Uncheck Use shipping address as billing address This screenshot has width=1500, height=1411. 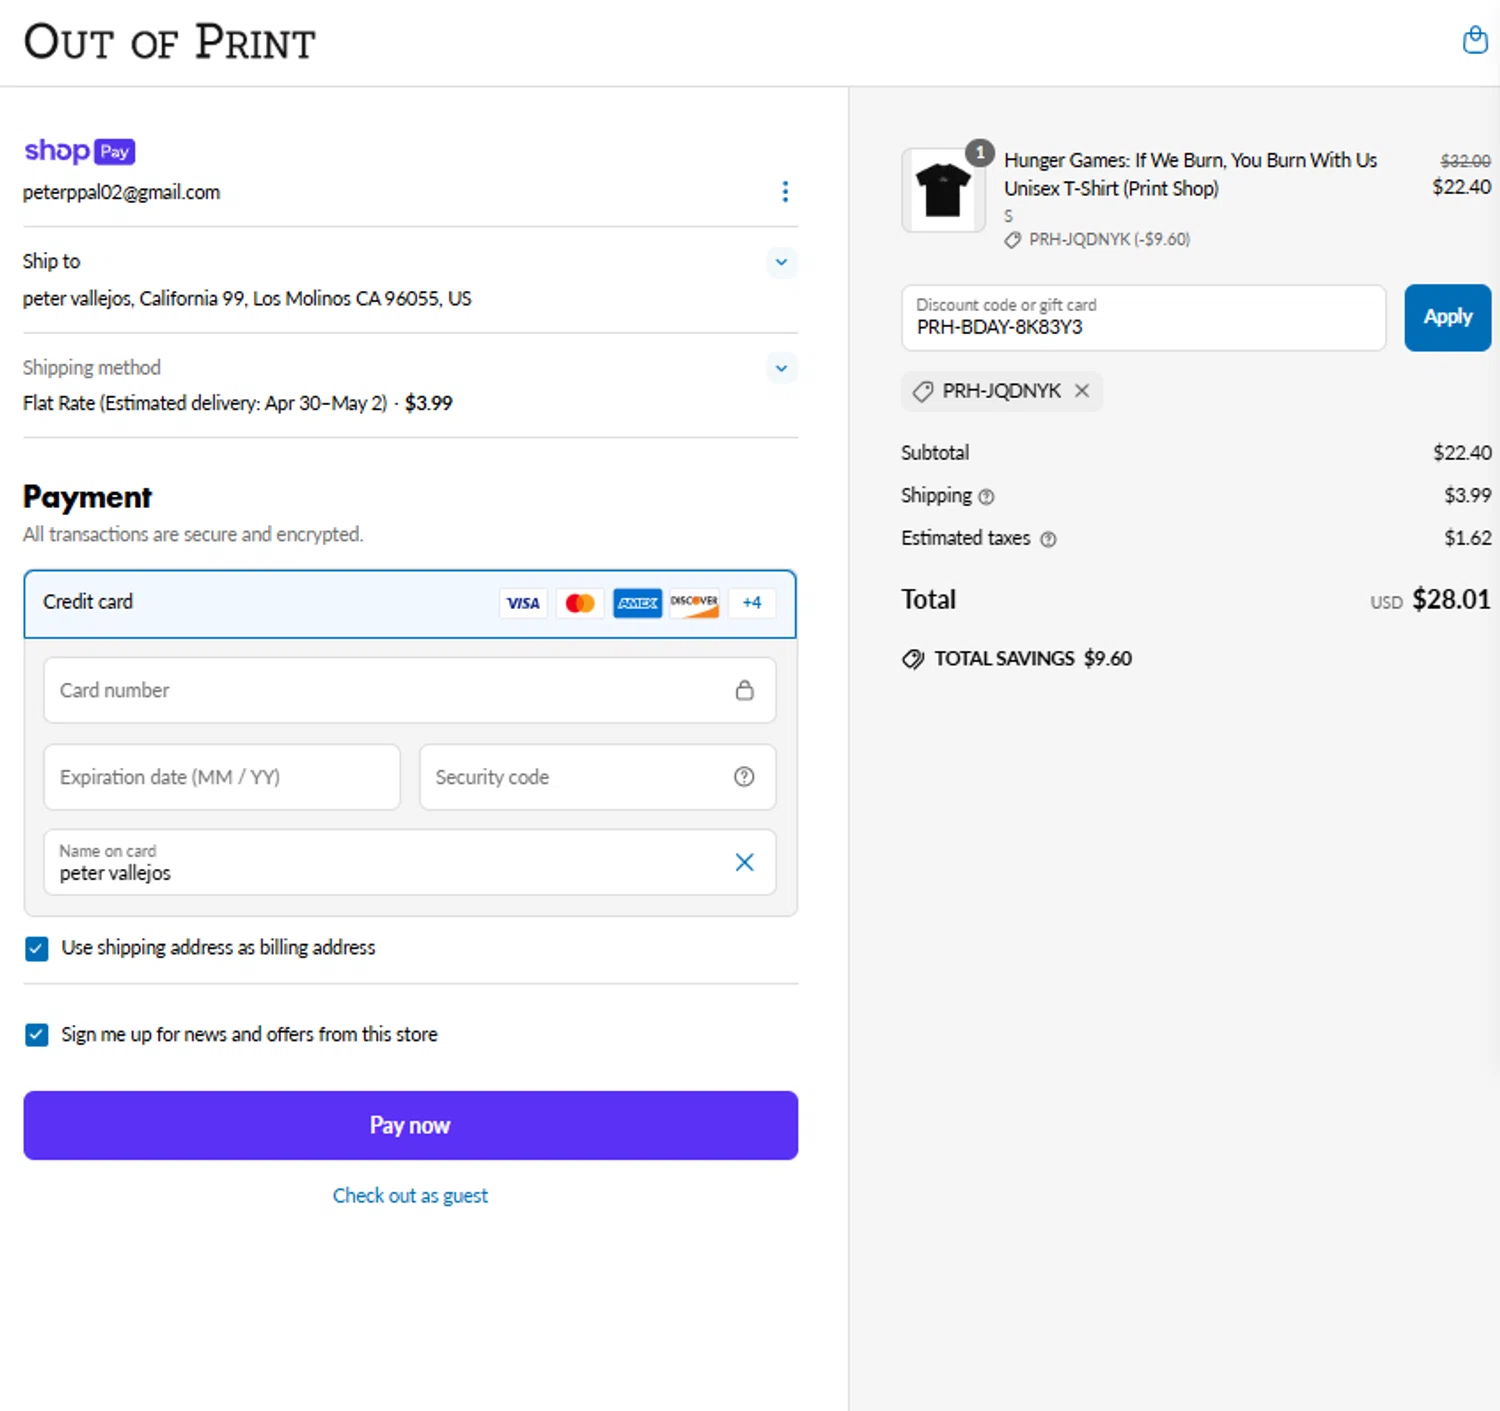tap(37, 948)
